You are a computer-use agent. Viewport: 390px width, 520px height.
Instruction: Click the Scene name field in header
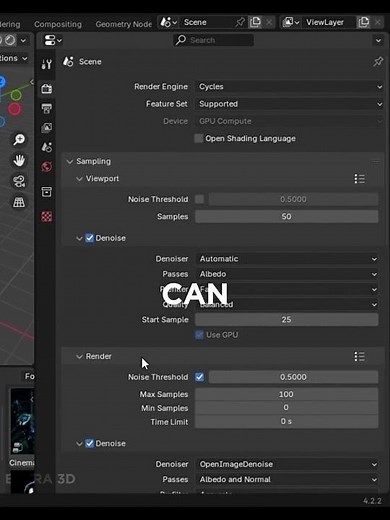[x=207, y=22]
